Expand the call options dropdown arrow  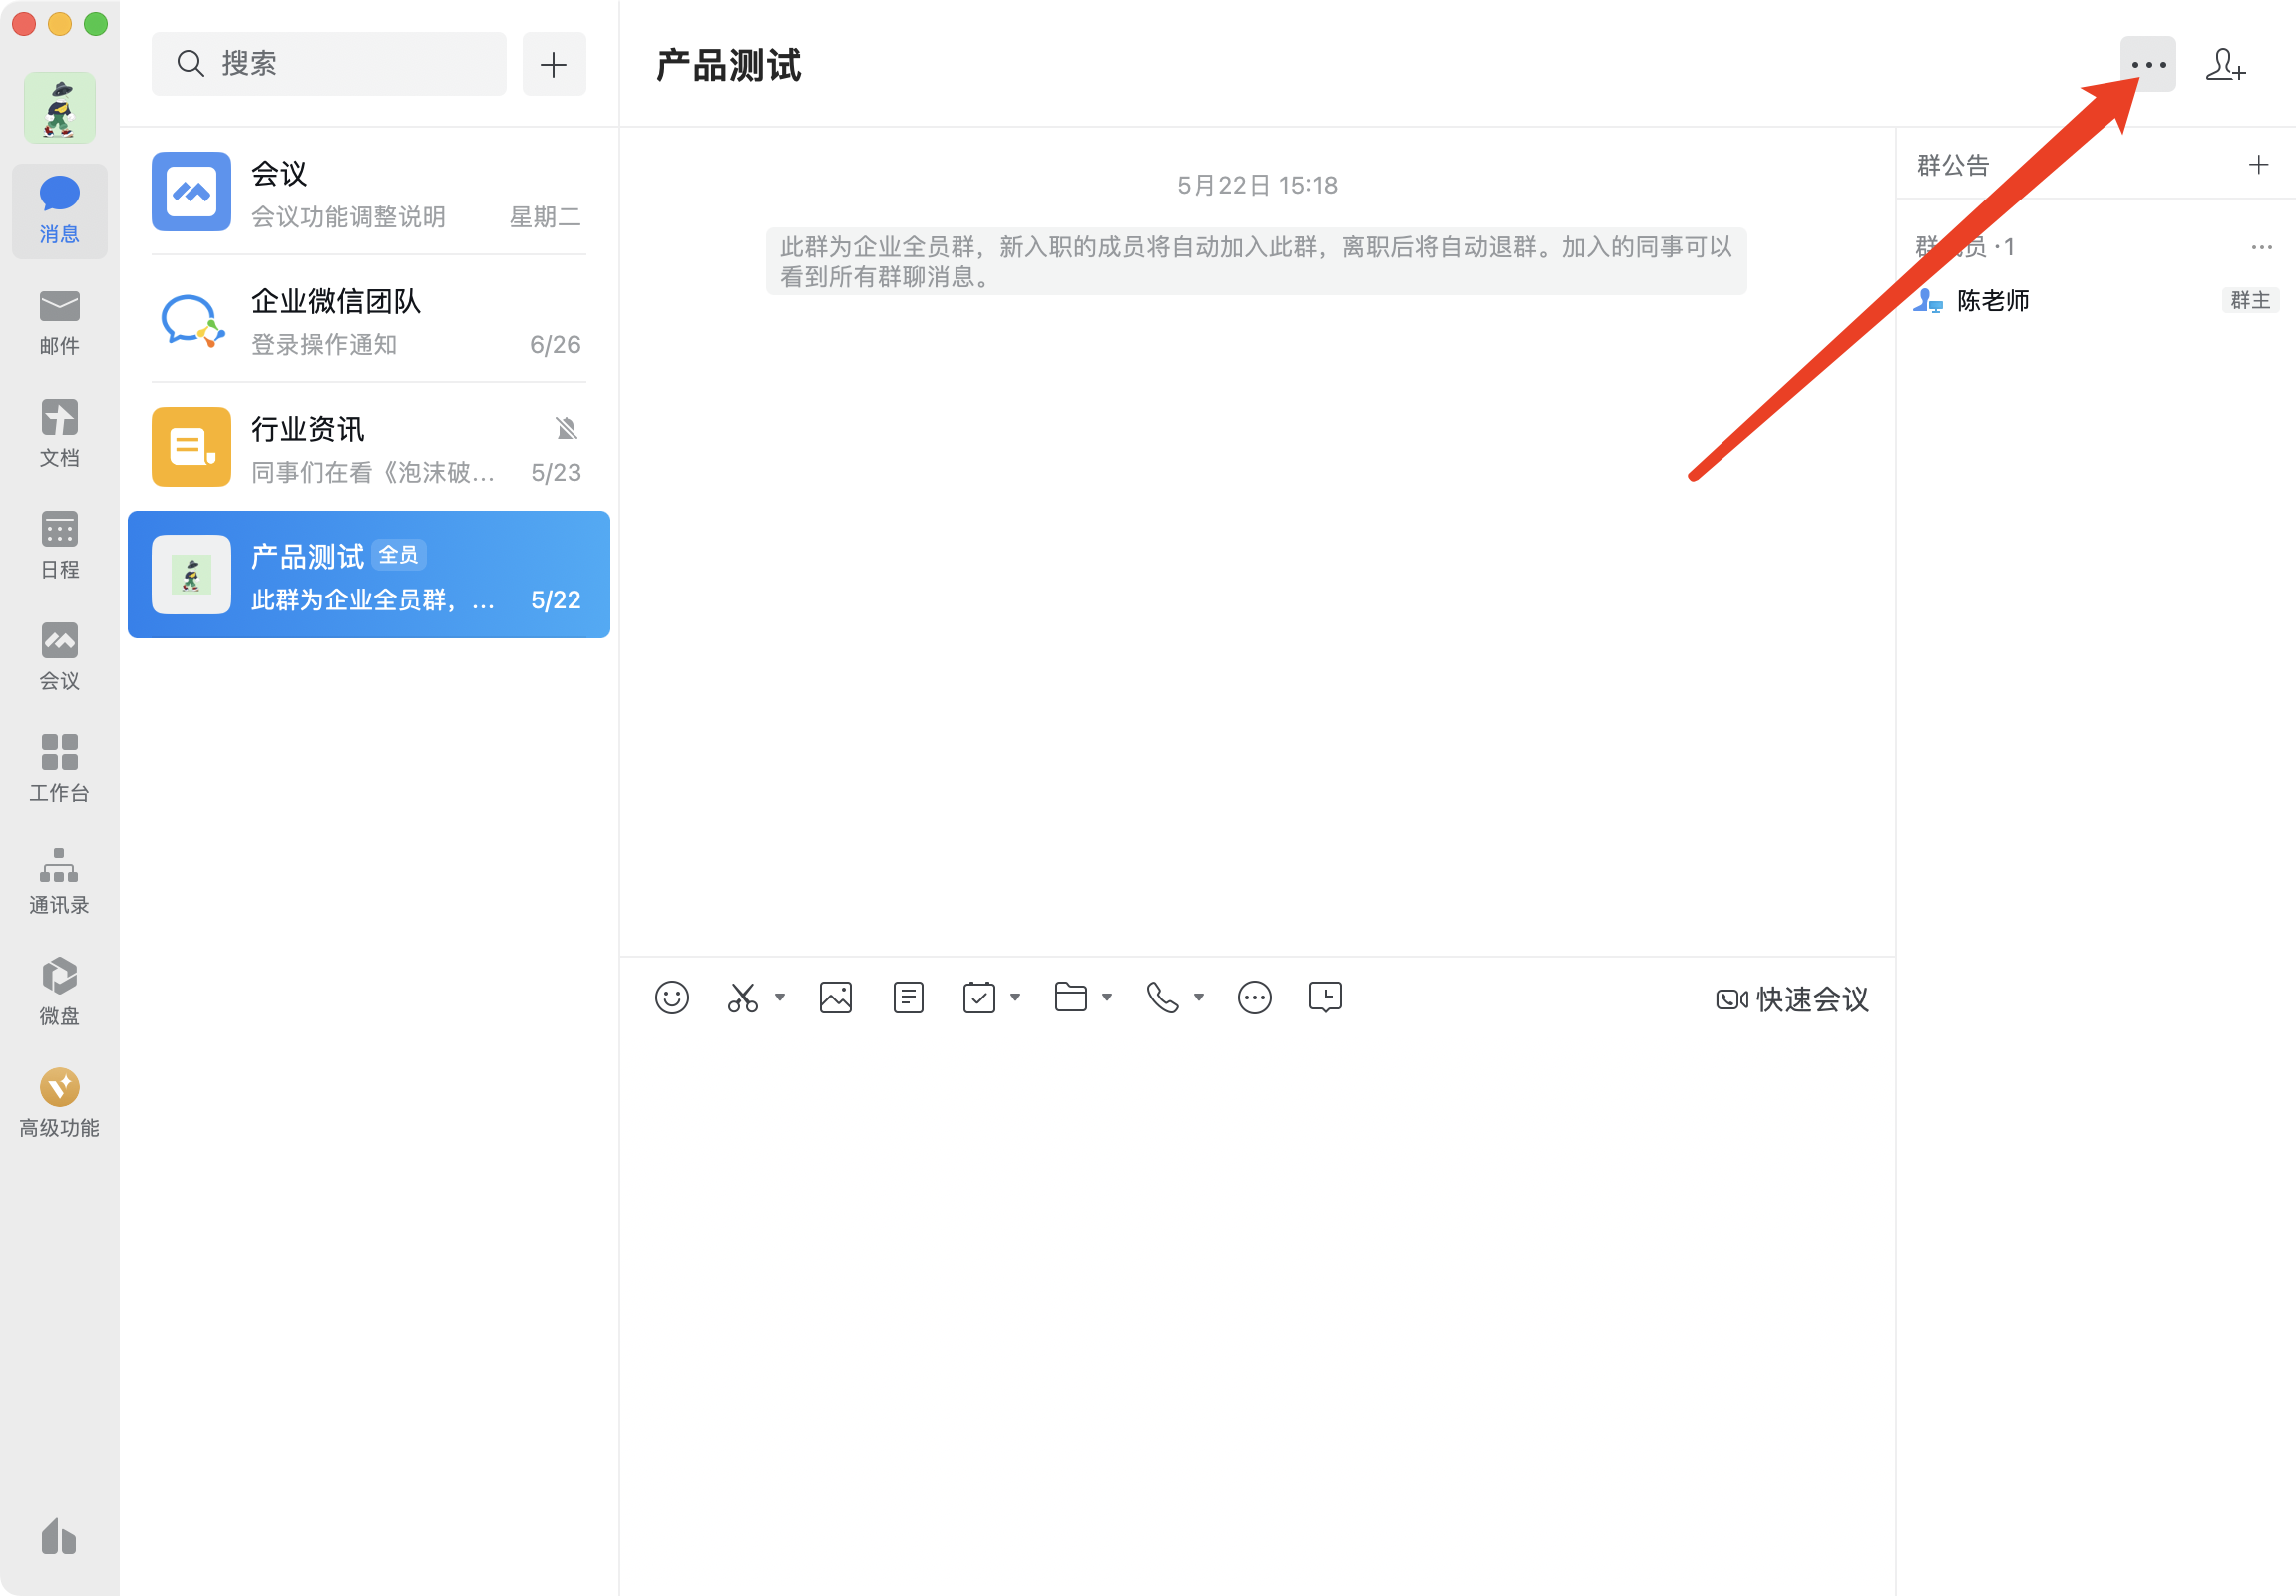pyautogui.click(x=1199, y=998)
